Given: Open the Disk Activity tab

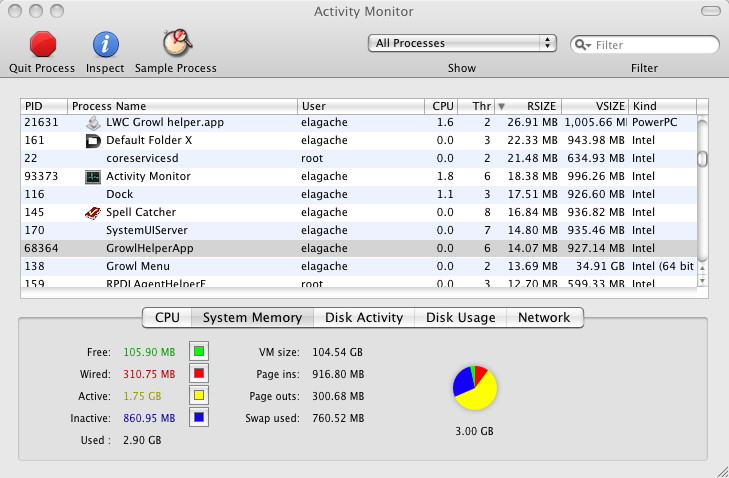Looking at the screenshot, I should 364,318.
